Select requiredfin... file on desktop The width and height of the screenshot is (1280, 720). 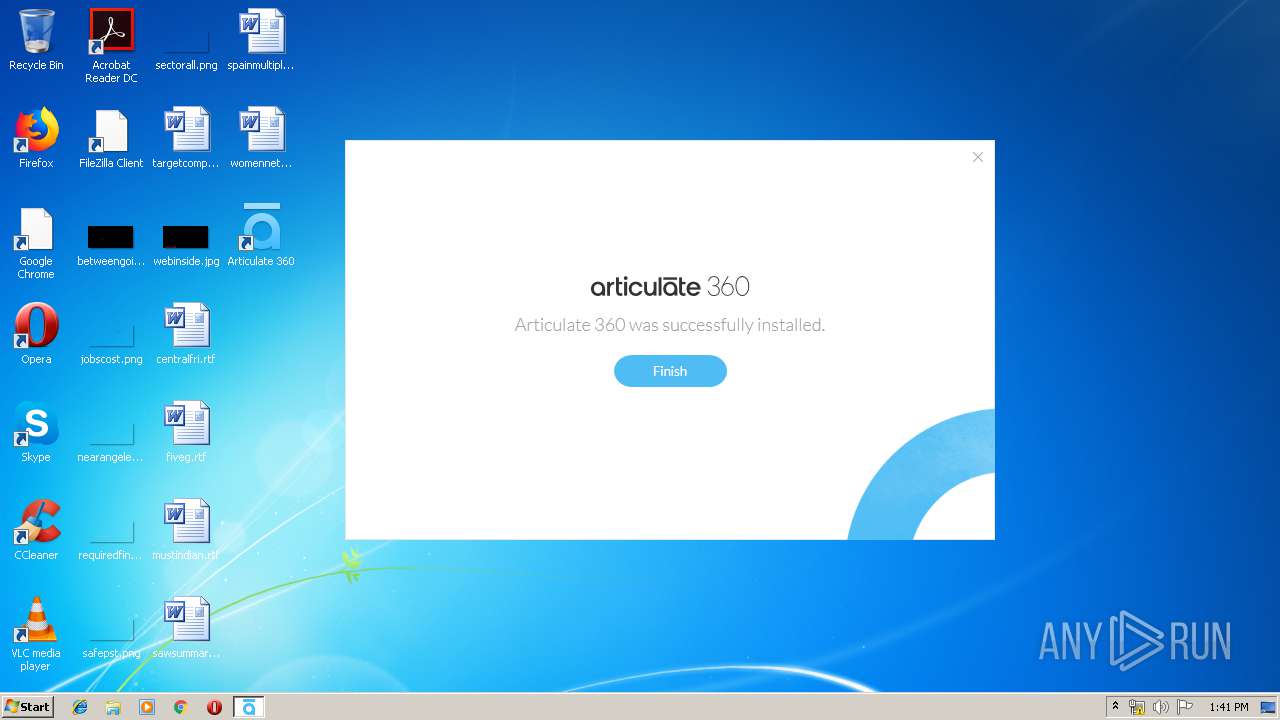[111, 539]
